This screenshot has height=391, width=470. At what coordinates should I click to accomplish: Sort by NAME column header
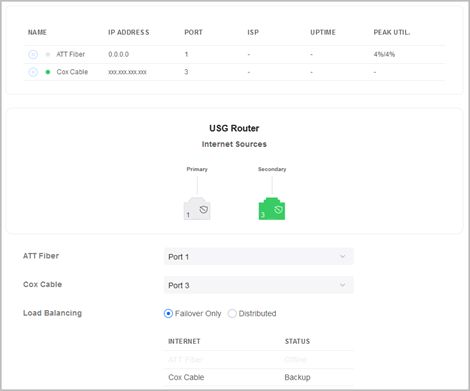click(x=37, y=32)
